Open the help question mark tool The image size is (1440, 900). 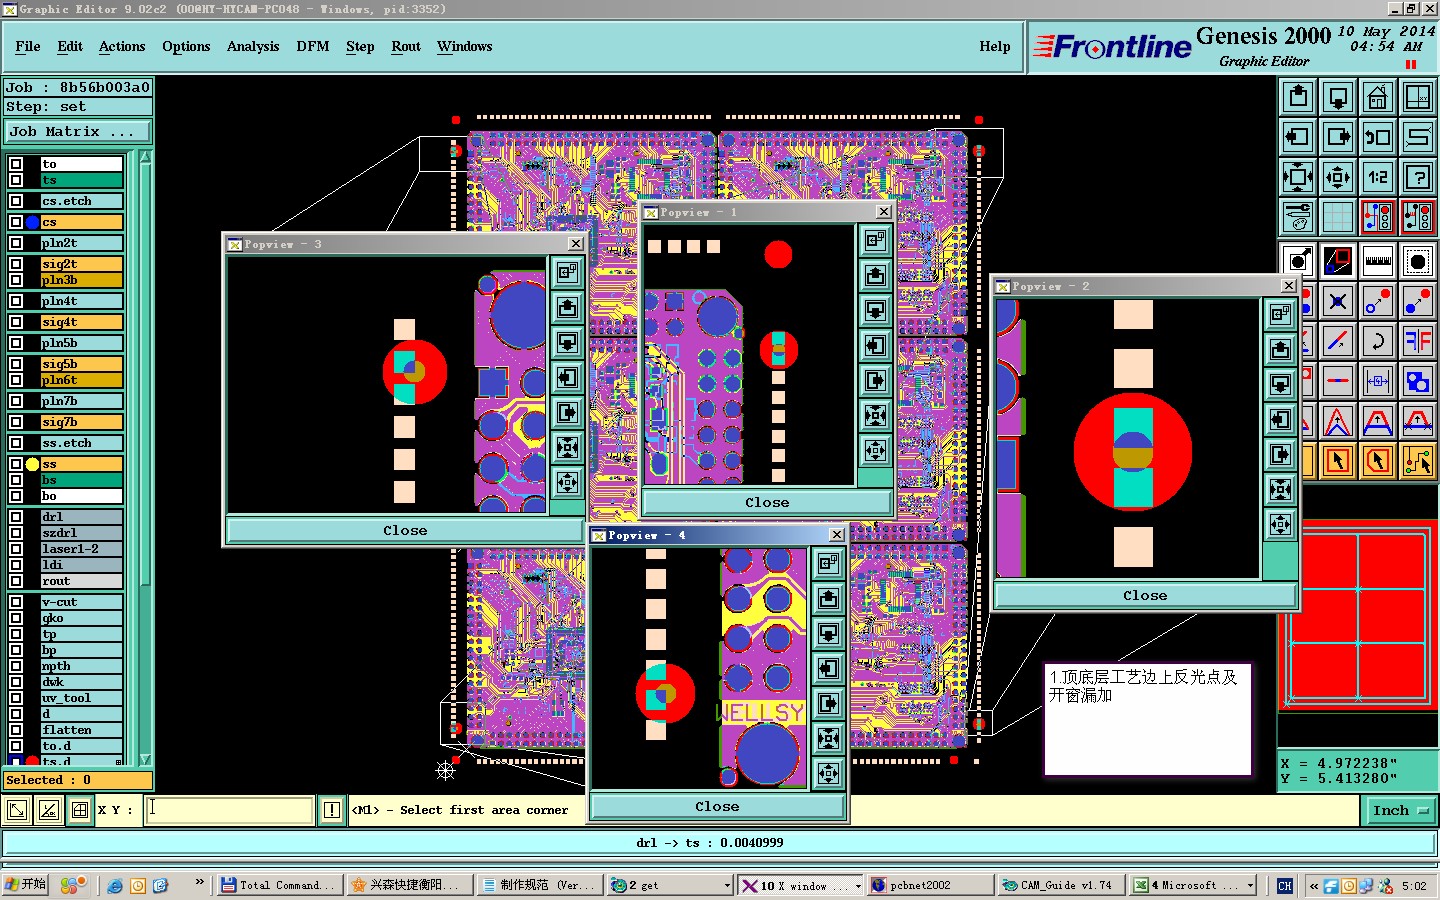pos(1418,177)
